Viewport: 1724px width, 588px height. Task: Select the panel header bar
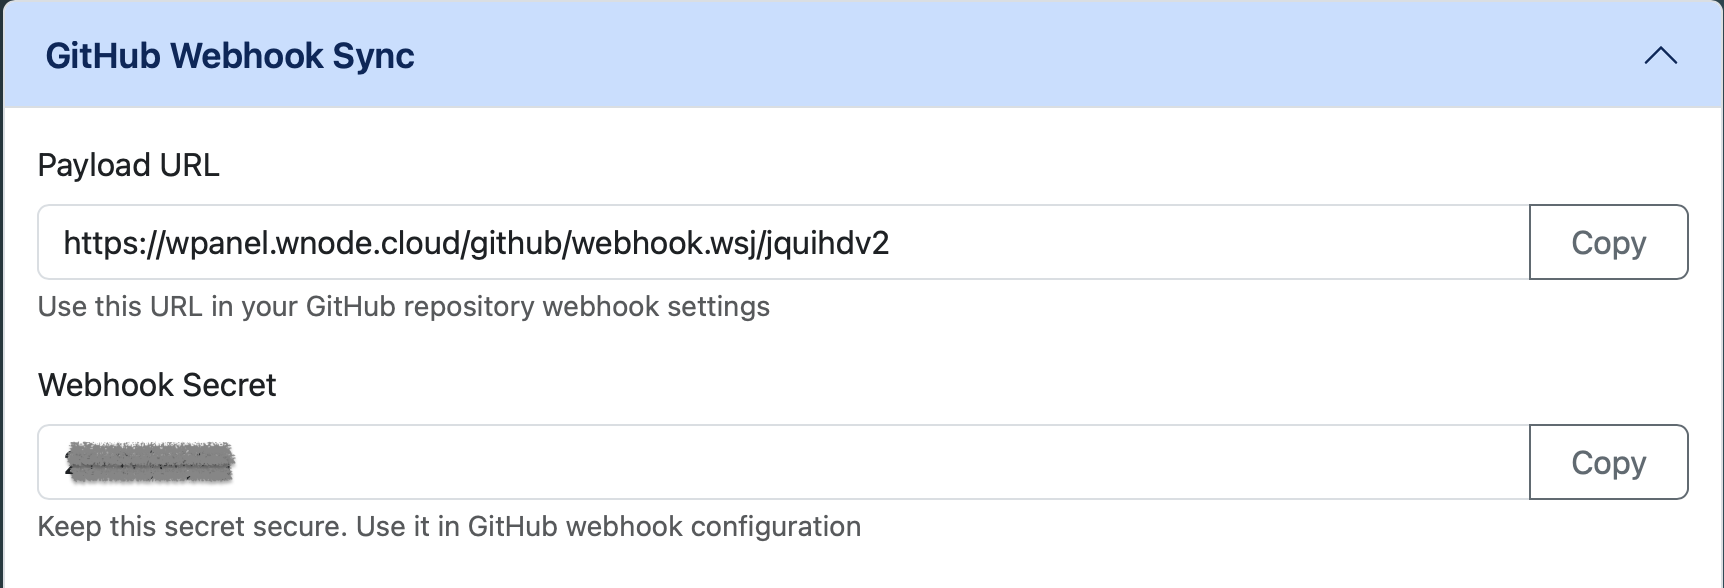(860, 55)
